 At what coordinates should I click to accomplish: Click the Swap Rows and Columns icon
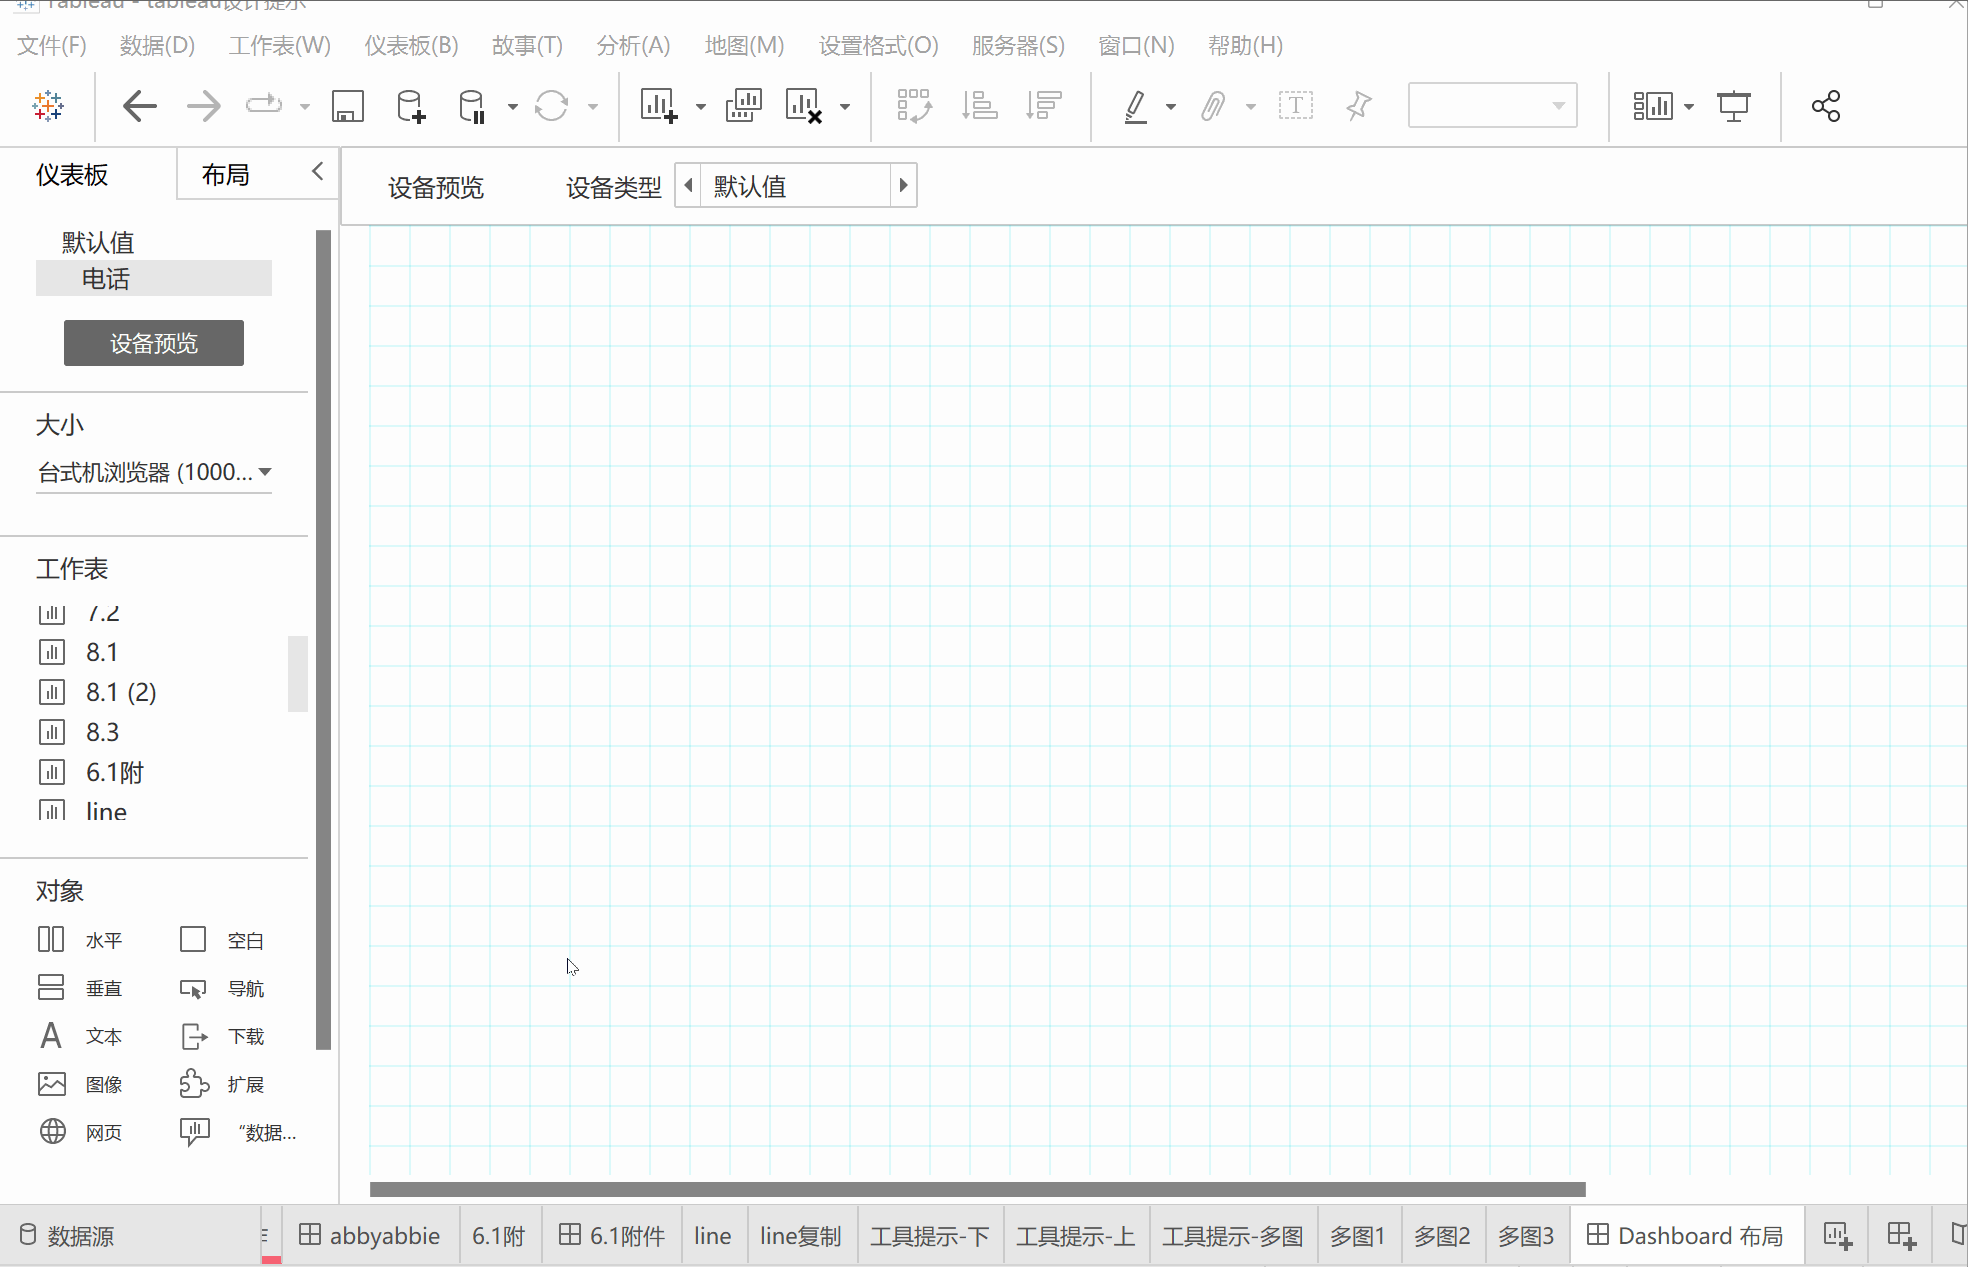[x=914, y=106]
